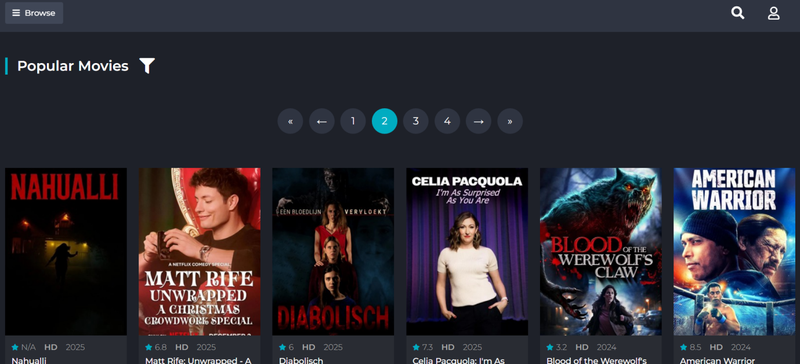
Task: Open the Browse menu button
Action: 34,13
